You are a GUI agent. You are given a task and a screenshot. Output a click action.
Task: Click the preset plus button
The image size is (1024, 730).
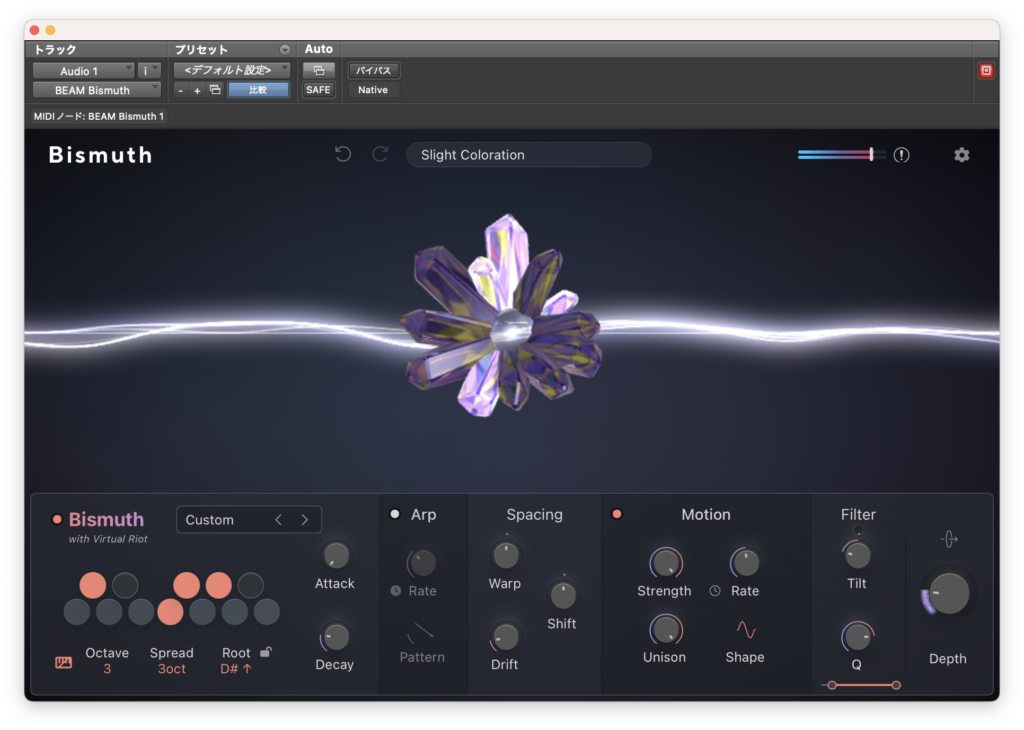[197, 91]
